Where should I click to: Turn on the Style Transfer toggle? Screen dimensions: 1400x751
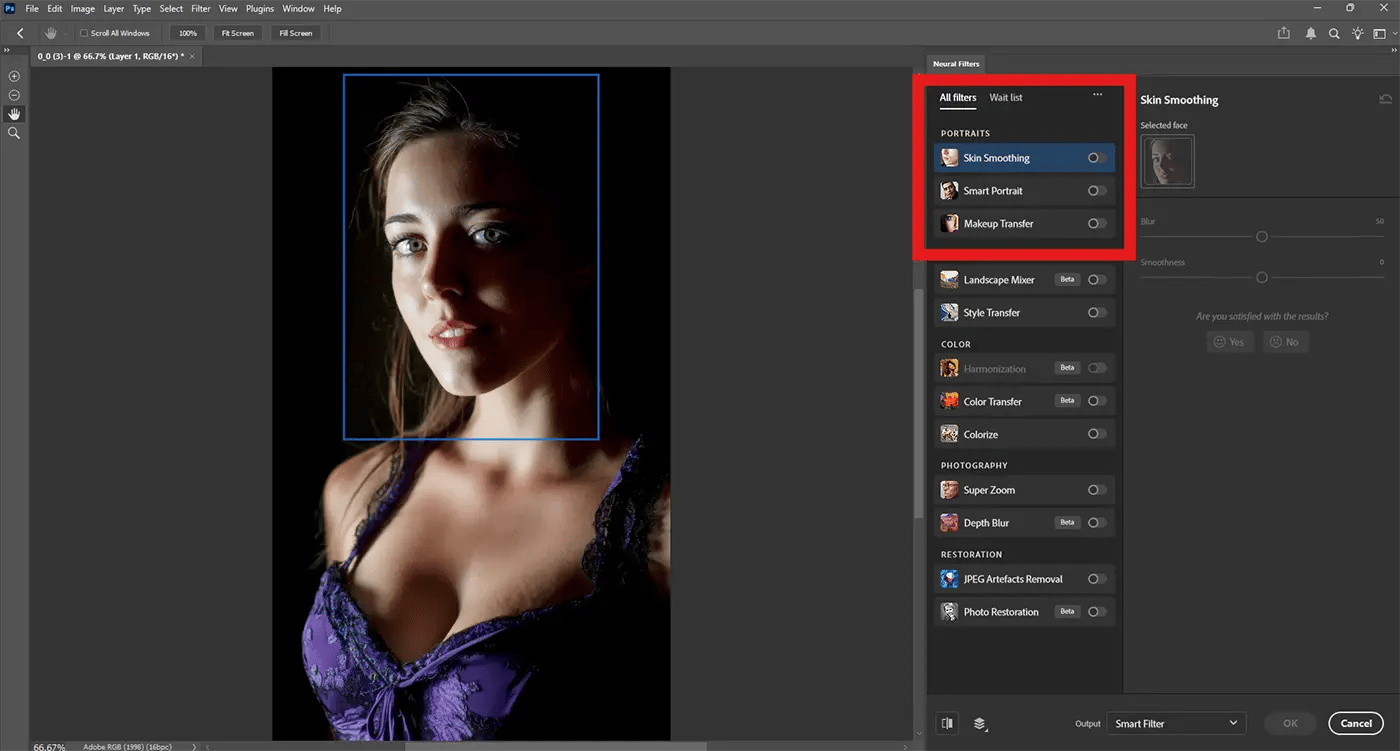1097,313
